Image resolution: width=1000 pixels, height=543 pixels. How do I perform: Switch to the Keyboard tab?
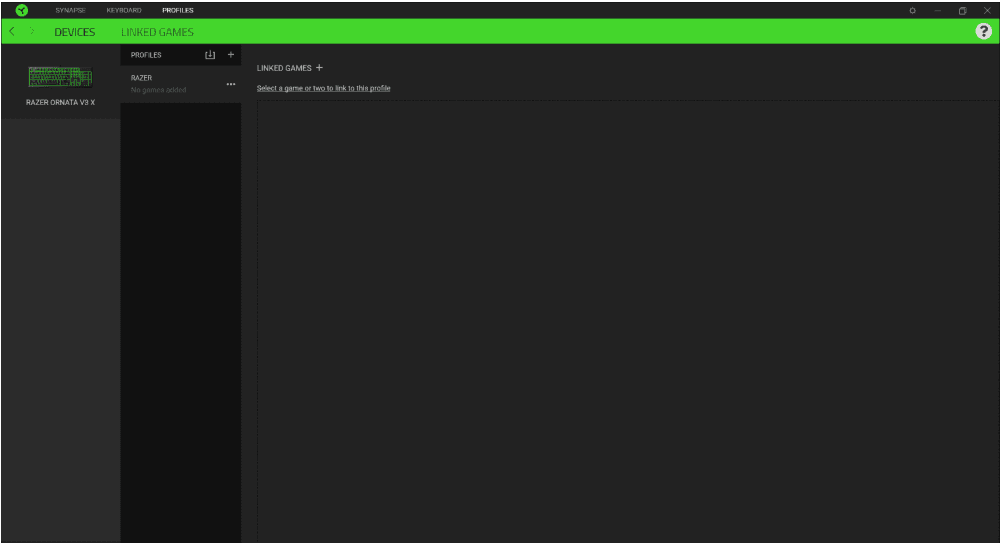point(124,10)
